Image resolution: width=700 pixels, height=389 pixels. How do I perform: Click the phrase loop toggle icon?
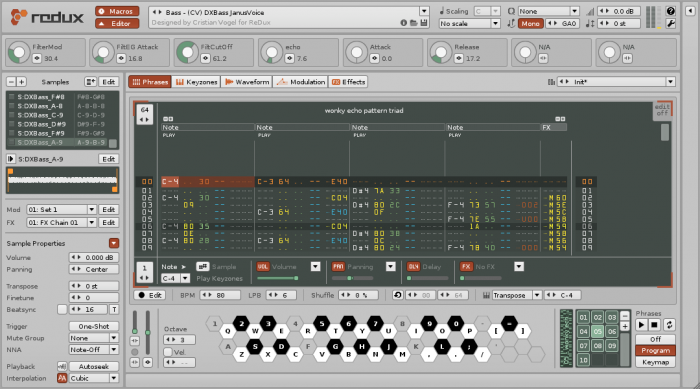pos(669,325)
